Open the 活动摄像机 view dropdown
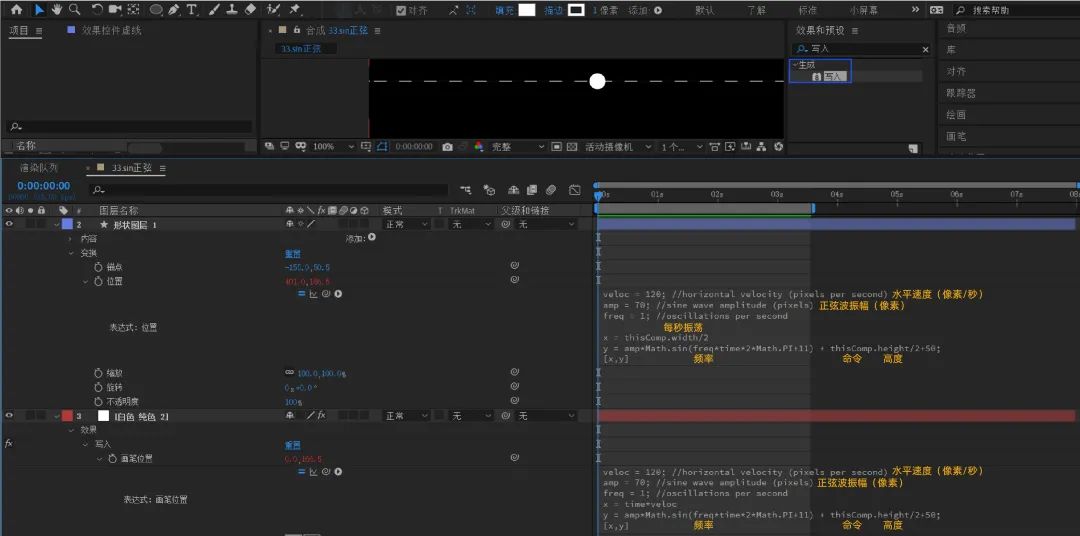 click(619, 147)
